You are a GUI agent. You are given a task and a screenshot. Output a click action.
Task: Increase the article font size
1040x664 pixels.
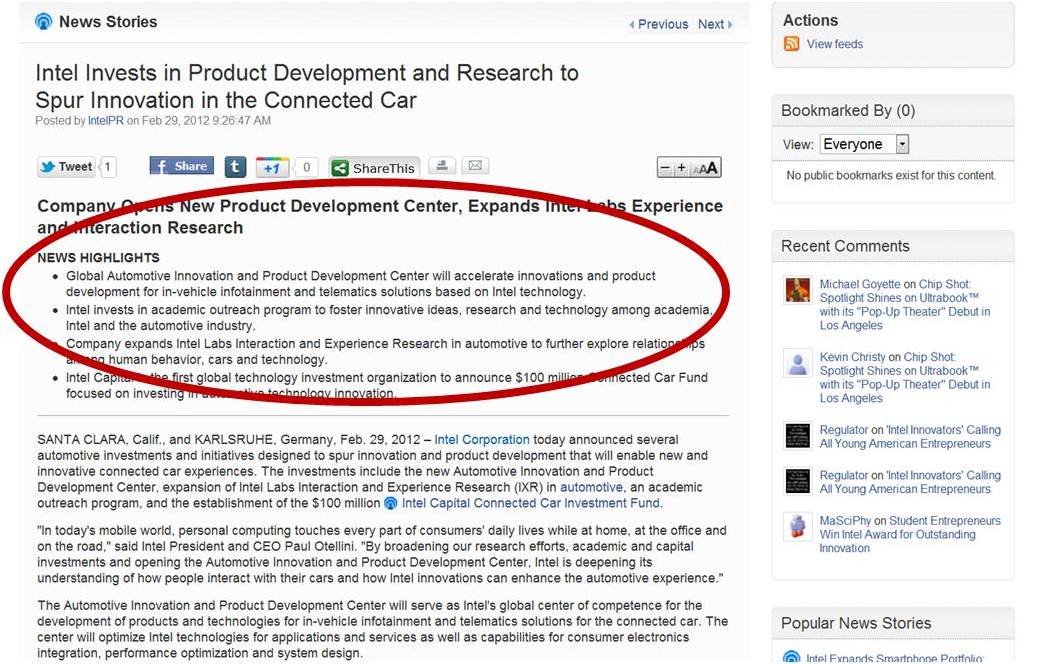click(681, 168)
